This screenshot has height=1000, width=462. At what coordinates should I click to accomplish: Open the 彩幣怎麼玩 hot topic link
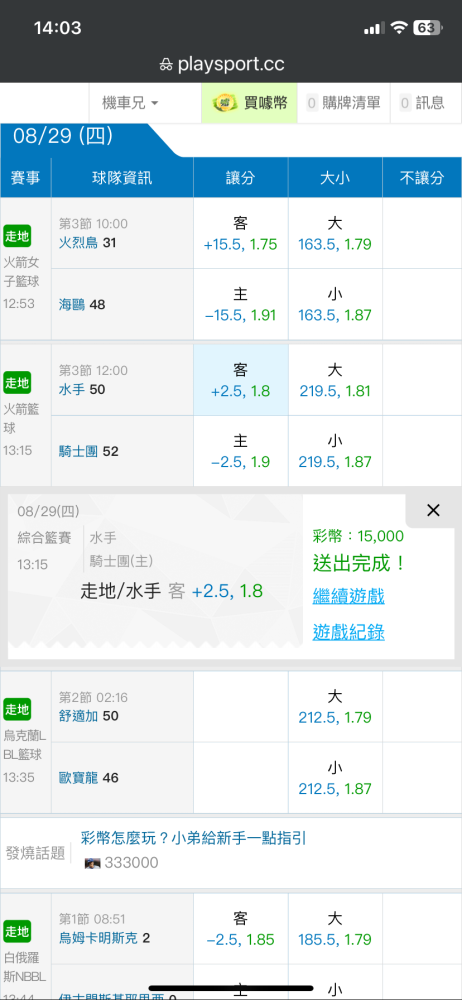[x=194, y=837]
